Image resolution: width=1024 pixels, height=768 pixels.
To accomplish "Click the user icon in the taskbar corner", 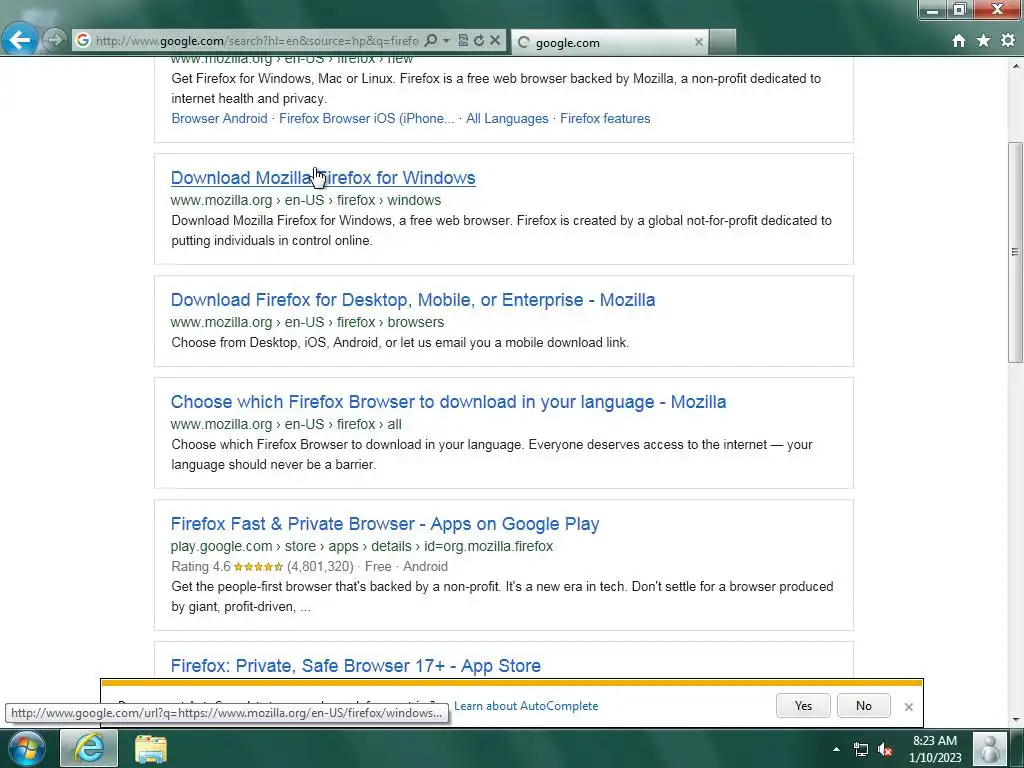I will click(x=989, y=748).
